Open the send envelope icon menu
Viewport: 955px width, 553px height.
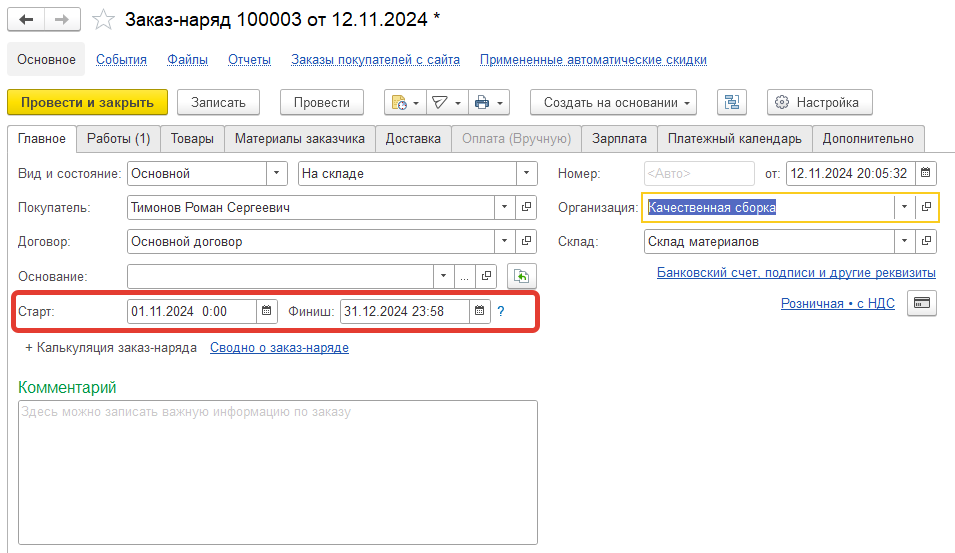coord(446,102)
